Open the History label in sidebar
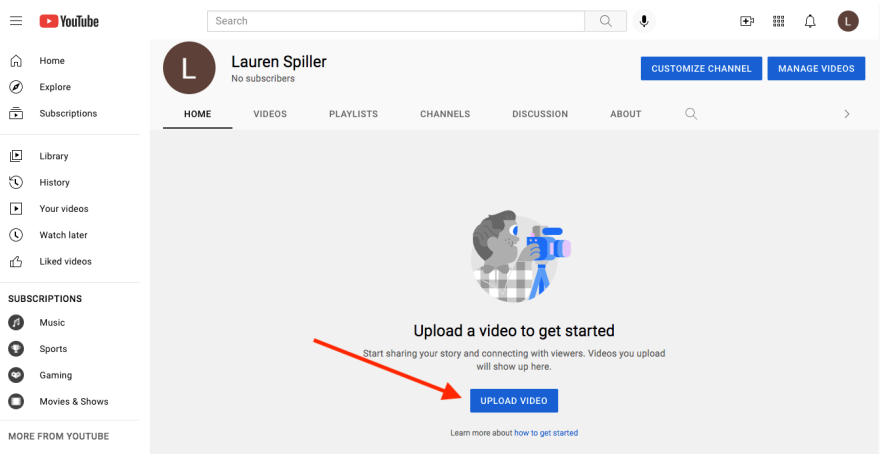Viewport: 880px width, 456px height. pos(54,182)
